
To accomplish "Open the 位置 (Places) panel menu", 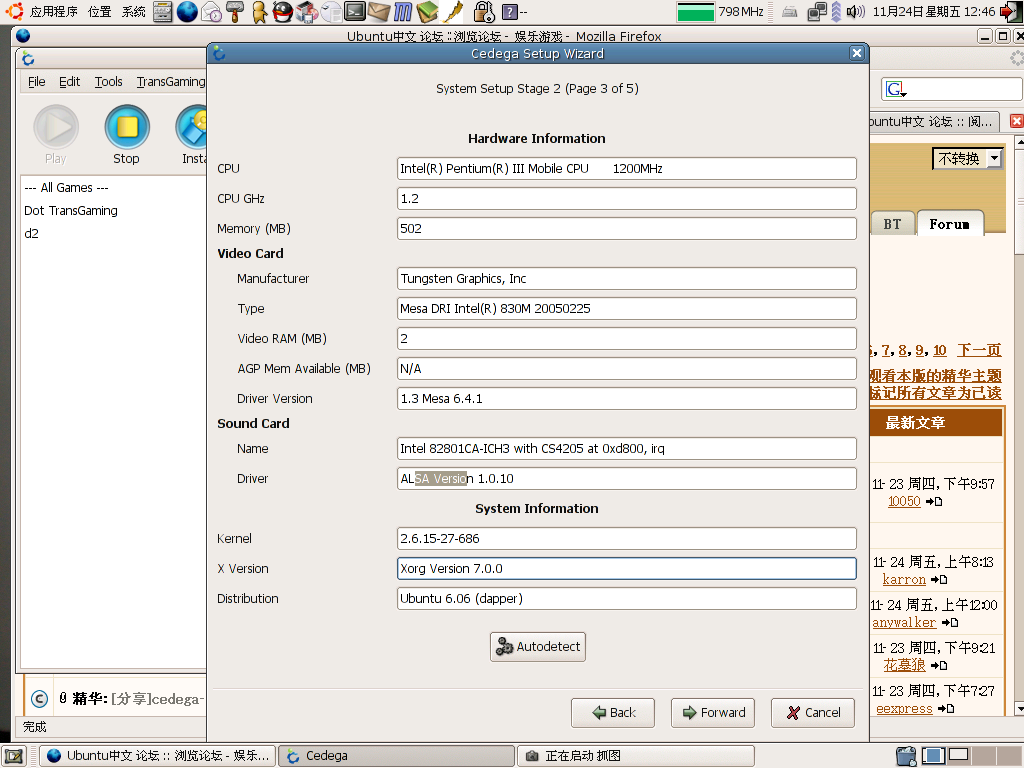I will point(99,11).
